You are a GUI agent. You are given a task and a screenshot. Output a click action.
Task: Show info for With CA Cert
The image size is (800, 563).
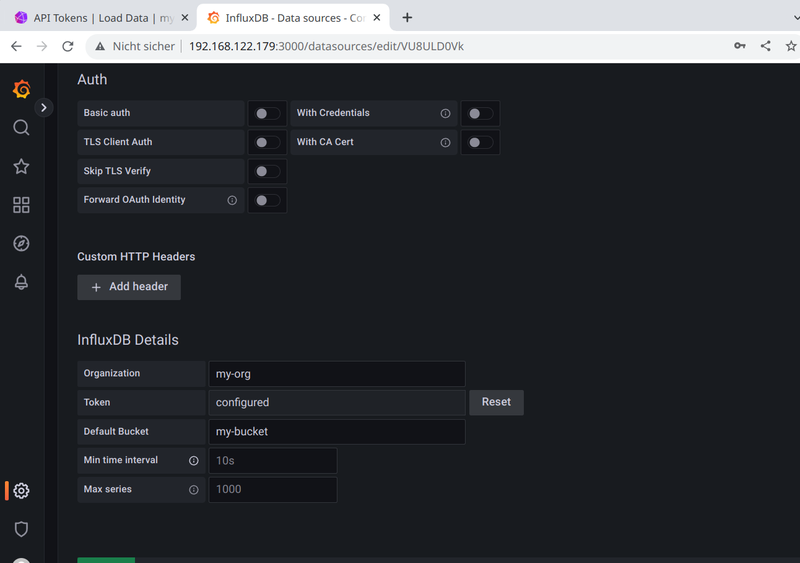pyautogui.click(x=445, y=142)
